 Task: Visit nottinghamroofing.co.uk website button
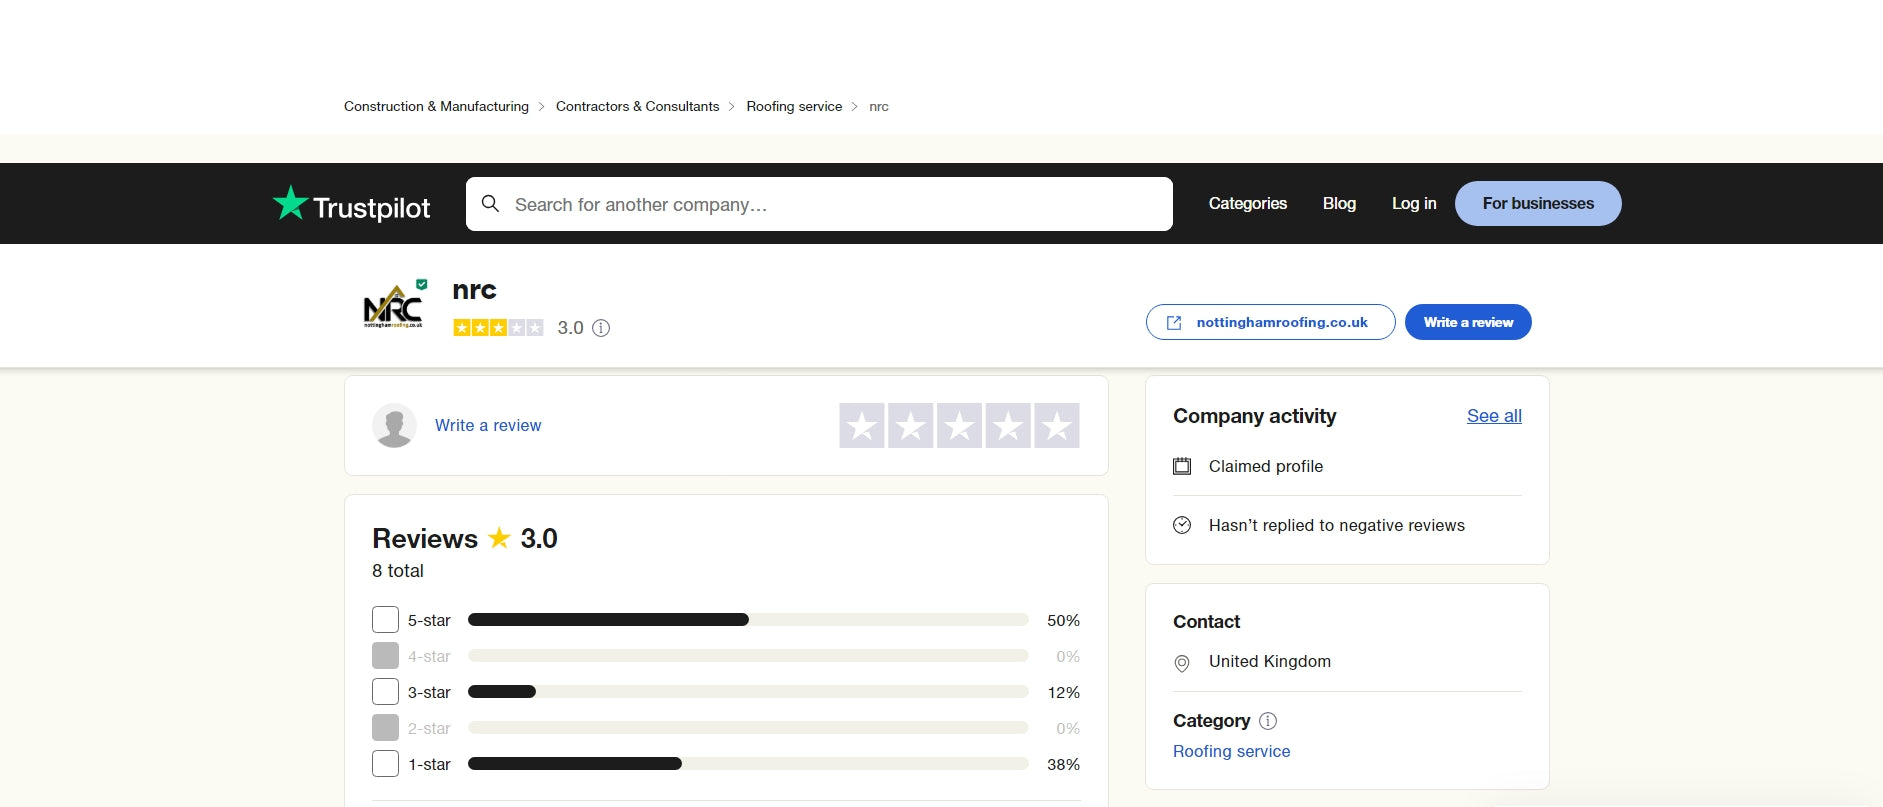pyautogui.click(x=1270, y=322)
